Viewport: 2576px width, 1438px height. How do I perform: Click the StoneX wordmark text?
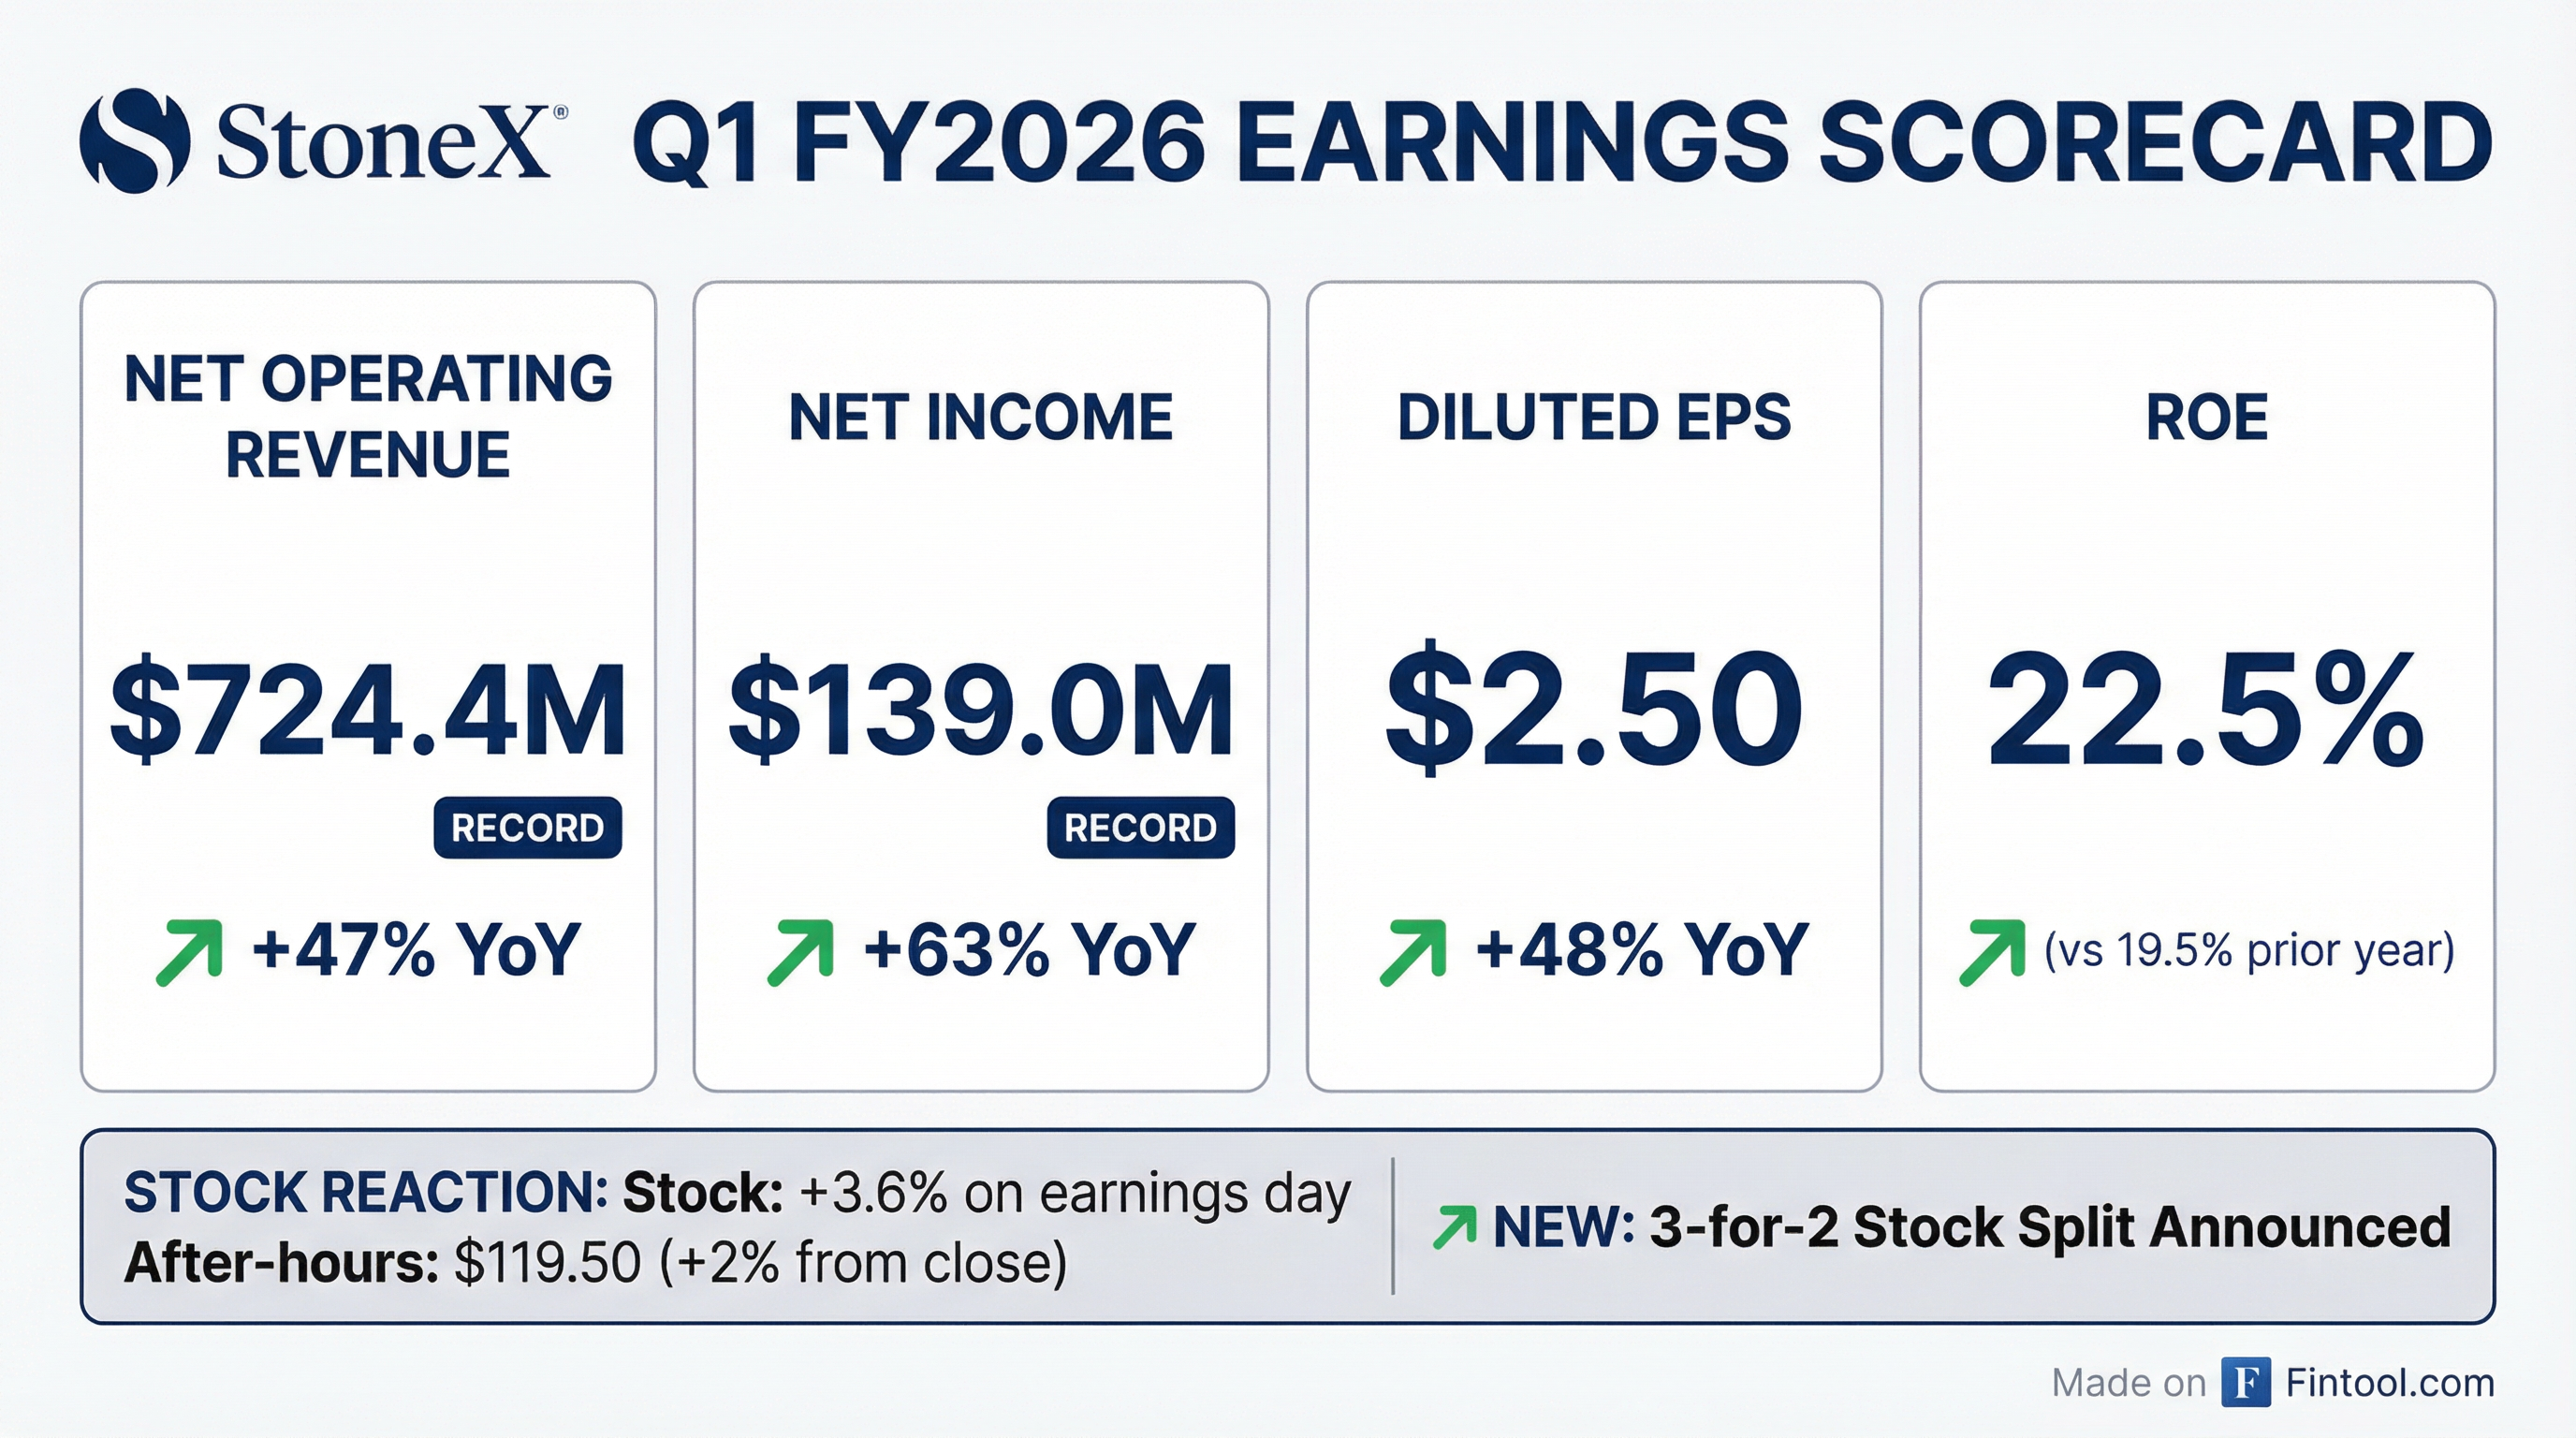[x=384, y=142]
